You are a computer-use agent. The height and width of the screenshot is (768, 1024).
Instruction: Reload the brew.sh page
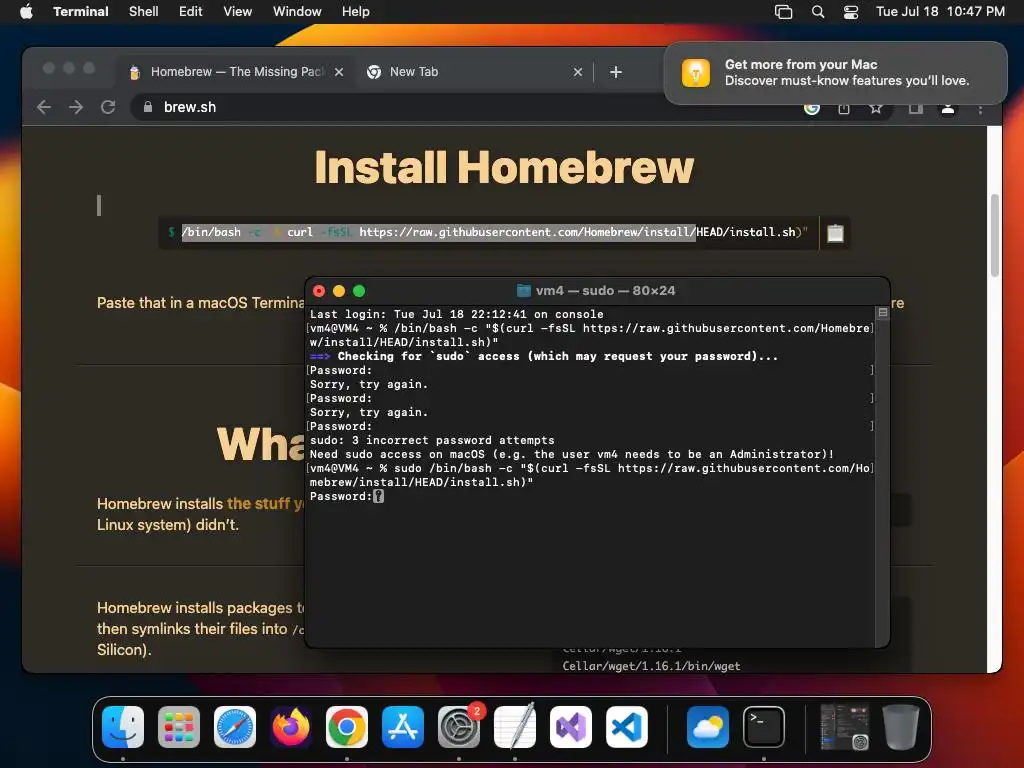coord(108,107)
